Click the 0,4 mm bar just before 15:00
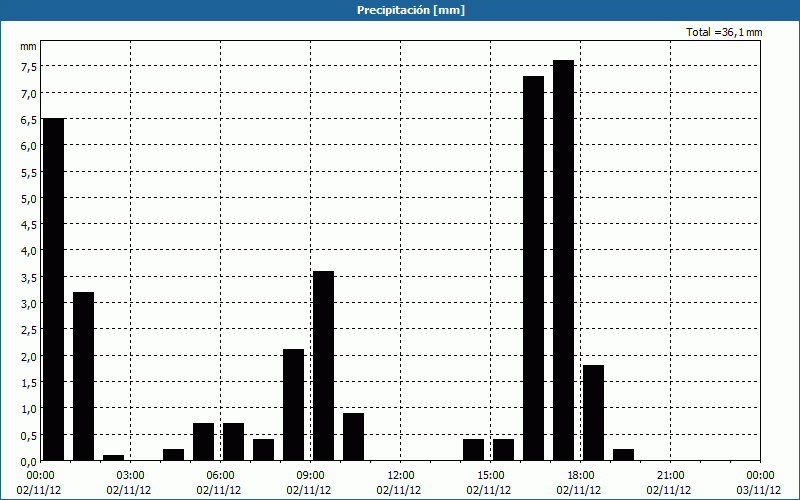800x500 pixels. coord(473,450)
